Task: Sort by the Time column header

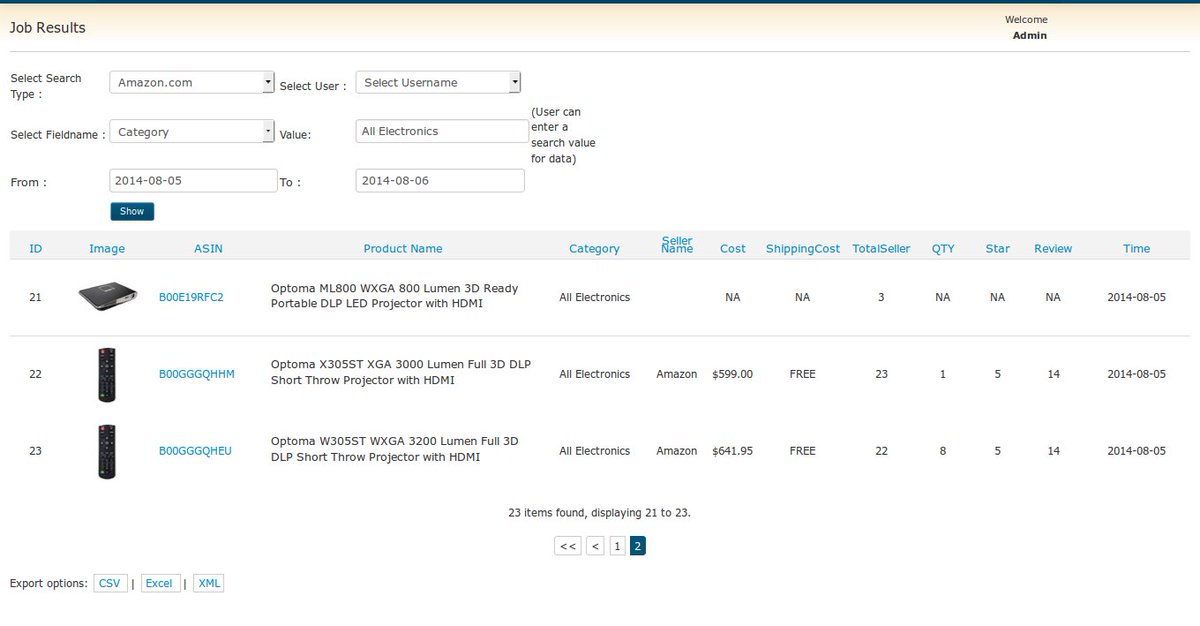Action: coord(1136,248)
